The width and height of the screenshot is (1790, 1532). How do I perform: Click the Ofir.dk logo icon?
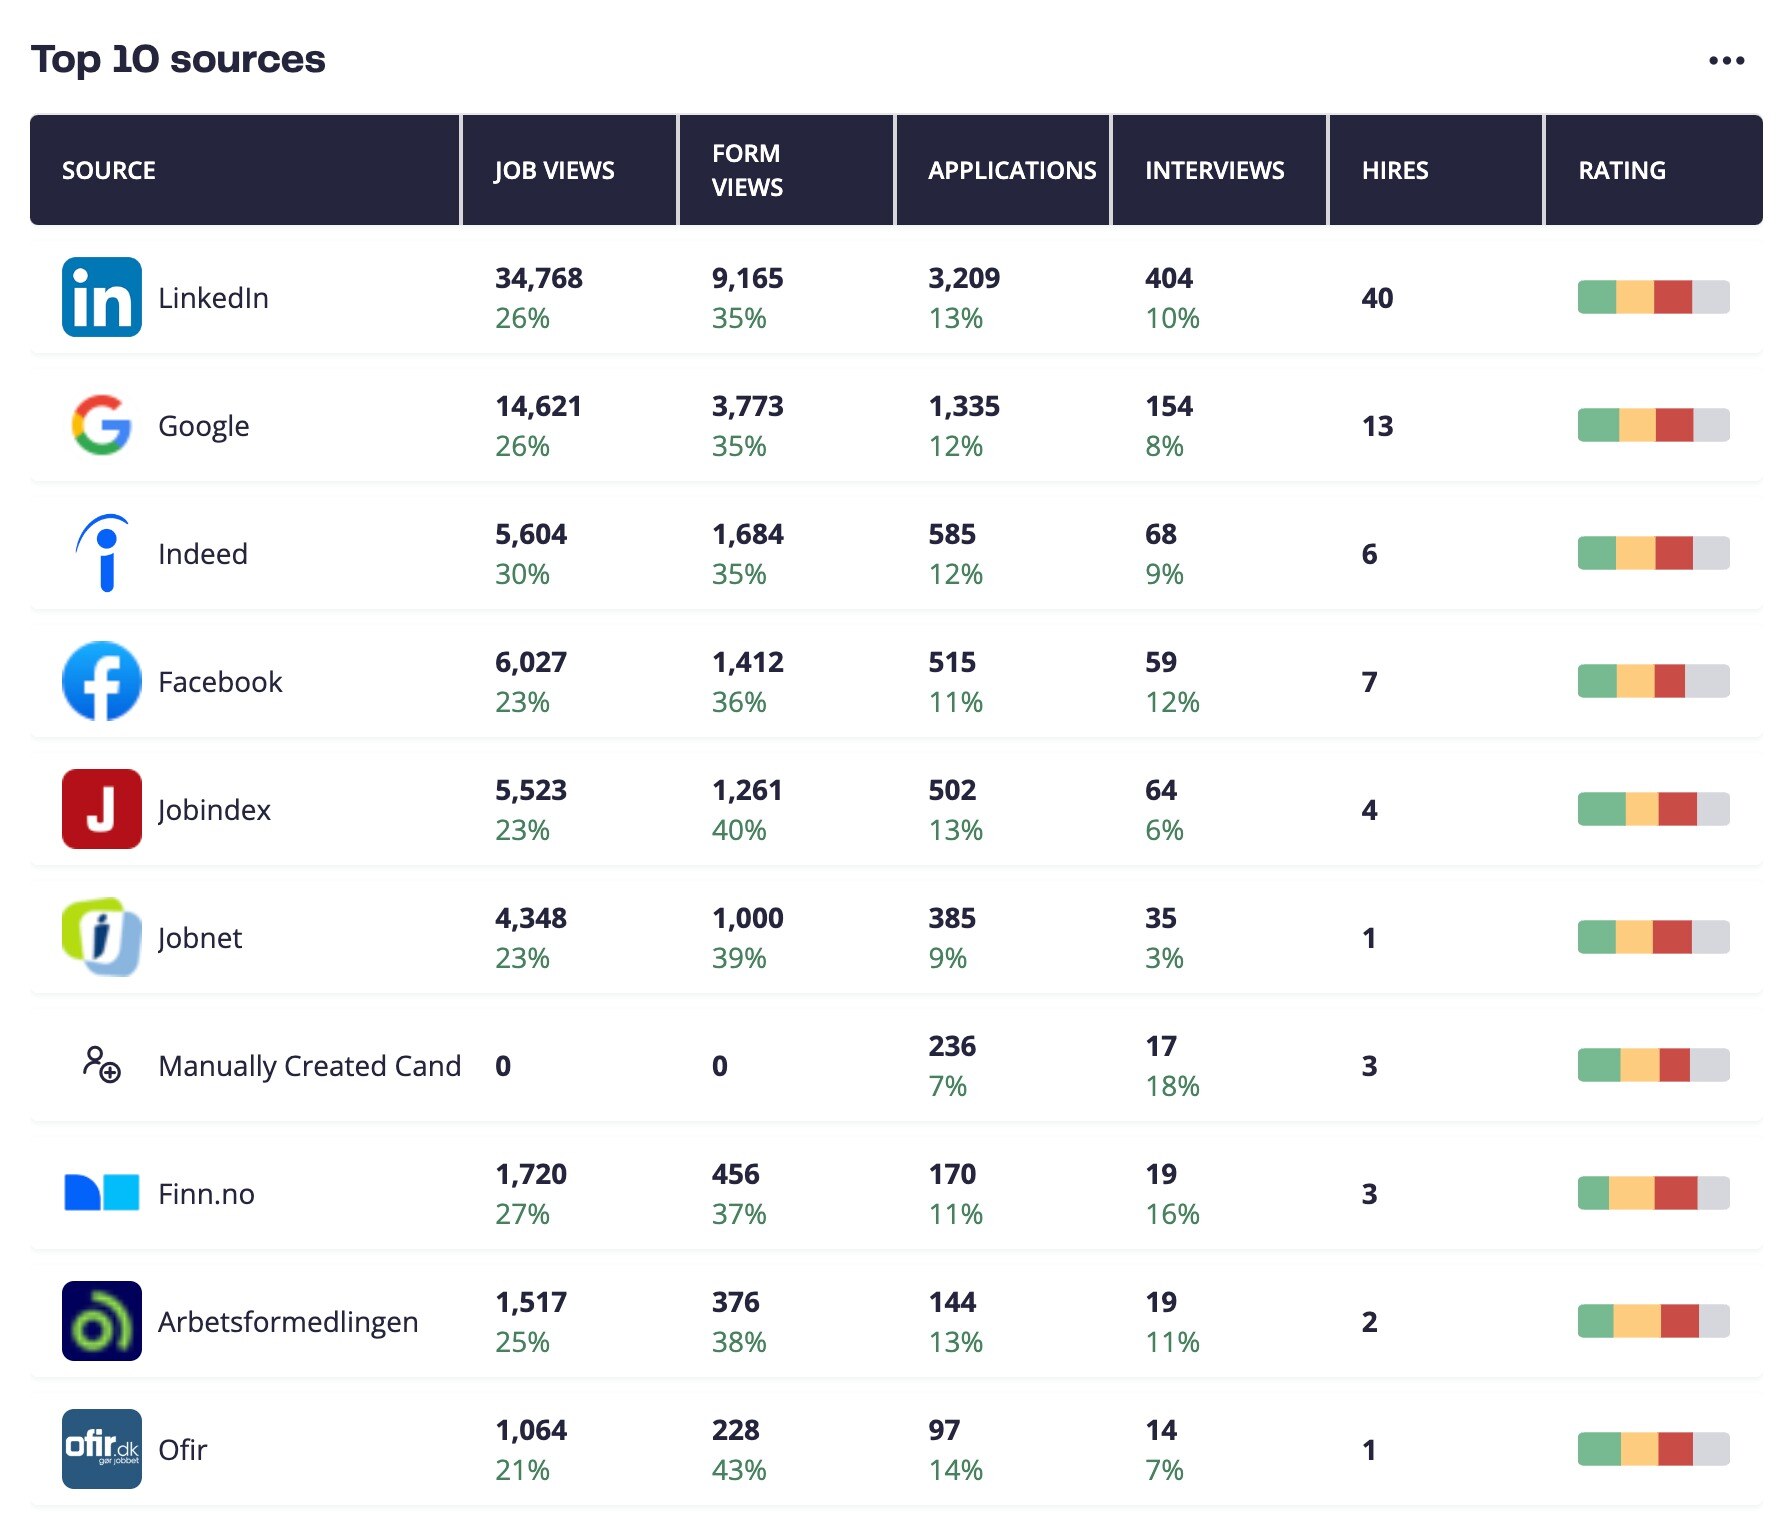click(x=101, y=1449)
